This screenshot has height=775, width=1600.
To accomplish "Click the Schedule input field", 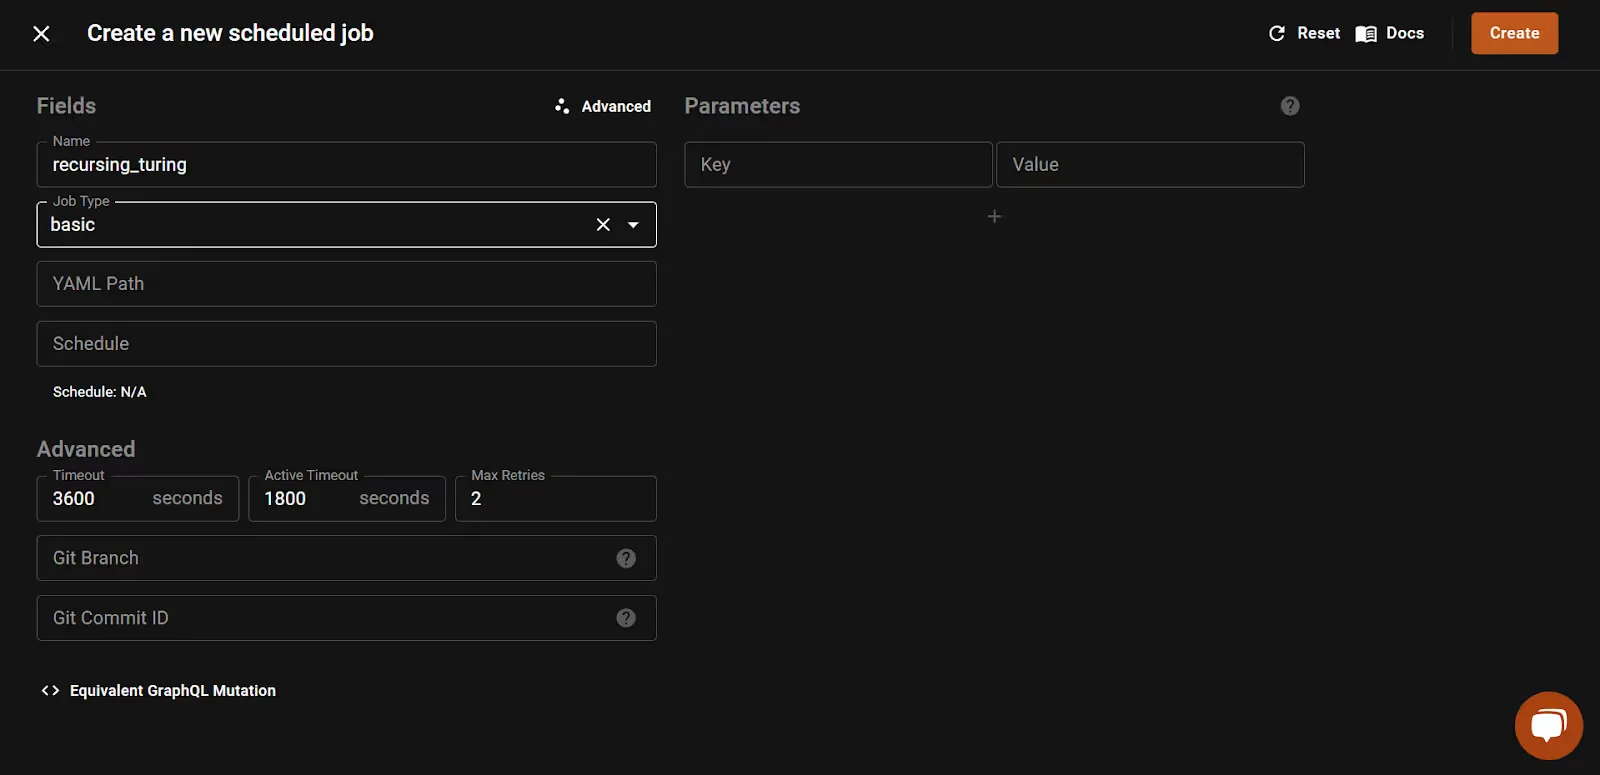I will [x=346, y=344].
